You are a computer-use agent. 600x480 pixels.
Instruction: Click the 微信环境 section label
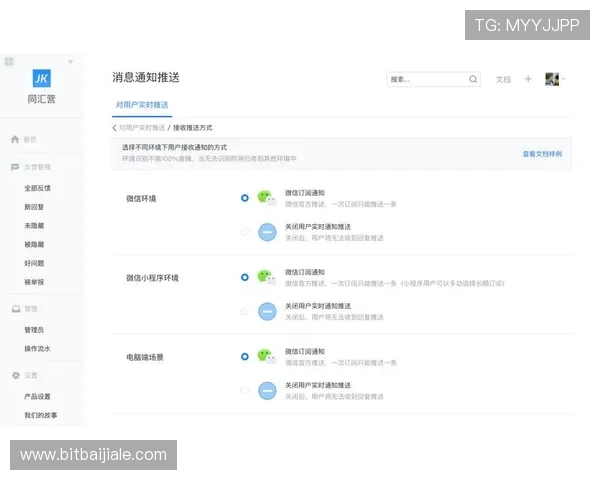[x=141, y=198]
